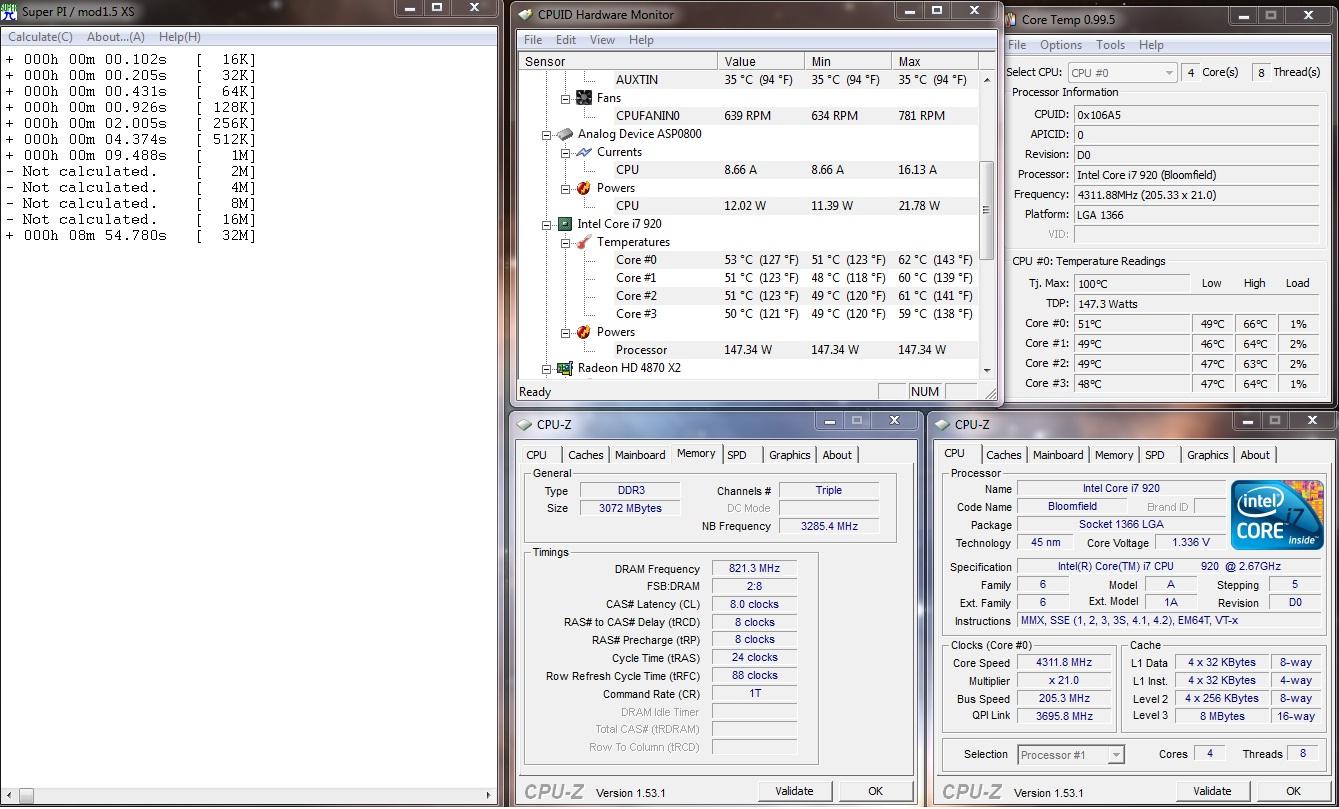
Task: Click the Radeon HD 4870 X2 card icon
Action: point(565,368)
